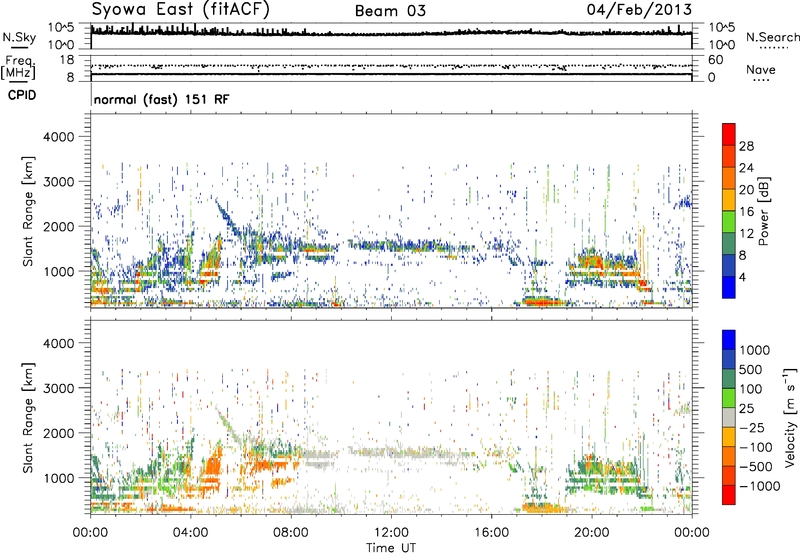Image resolution: width=800 pixels, height=554 pixels.
Task: Select the '12' power colorbar value
Action: coord(746,234)
